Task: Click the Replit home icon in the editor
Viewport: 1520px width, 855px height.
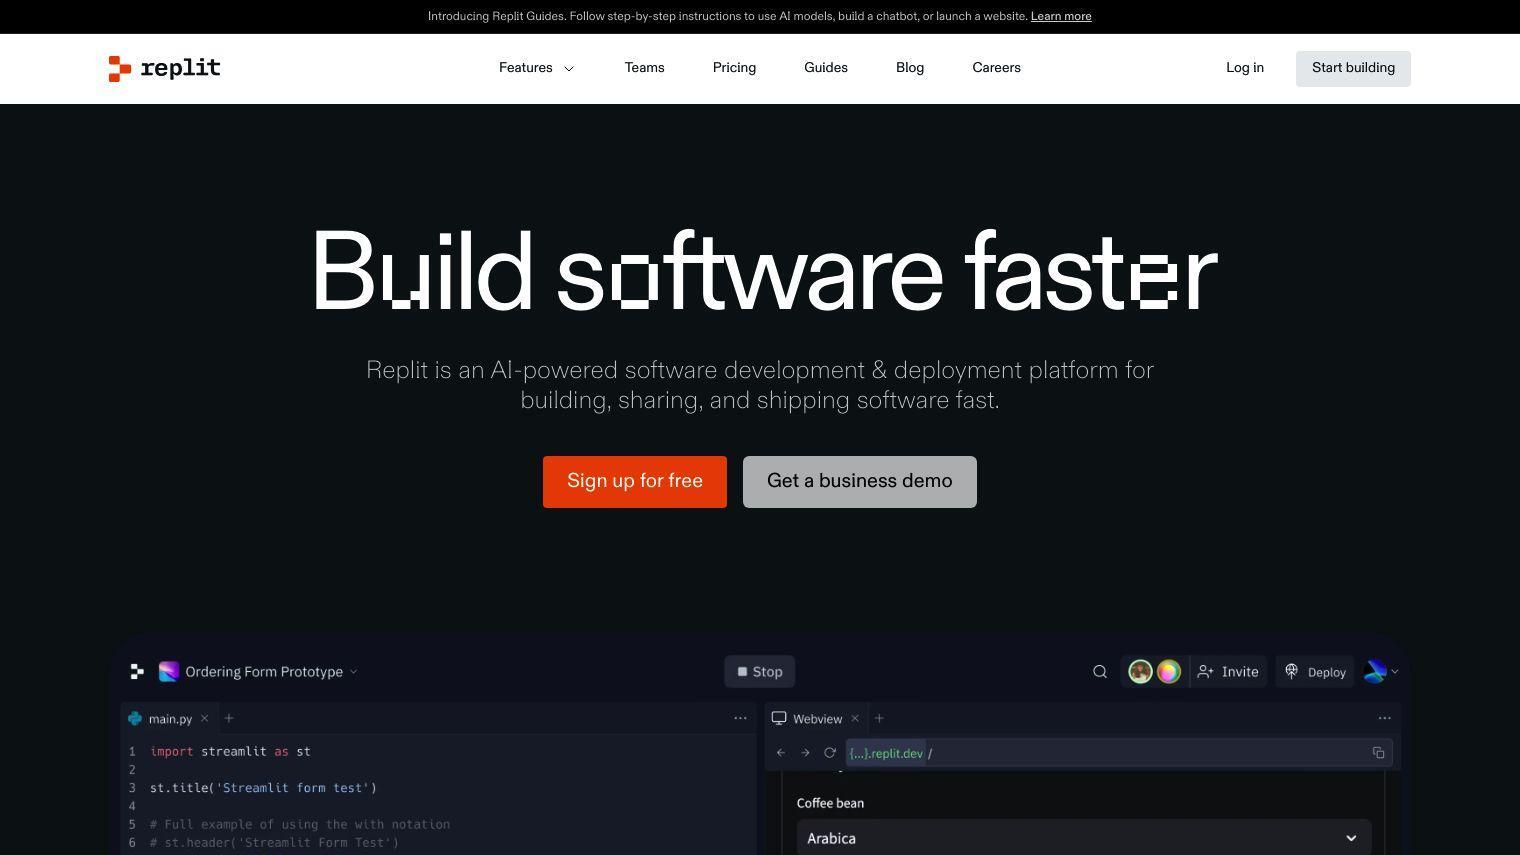Action: (137, 672)
